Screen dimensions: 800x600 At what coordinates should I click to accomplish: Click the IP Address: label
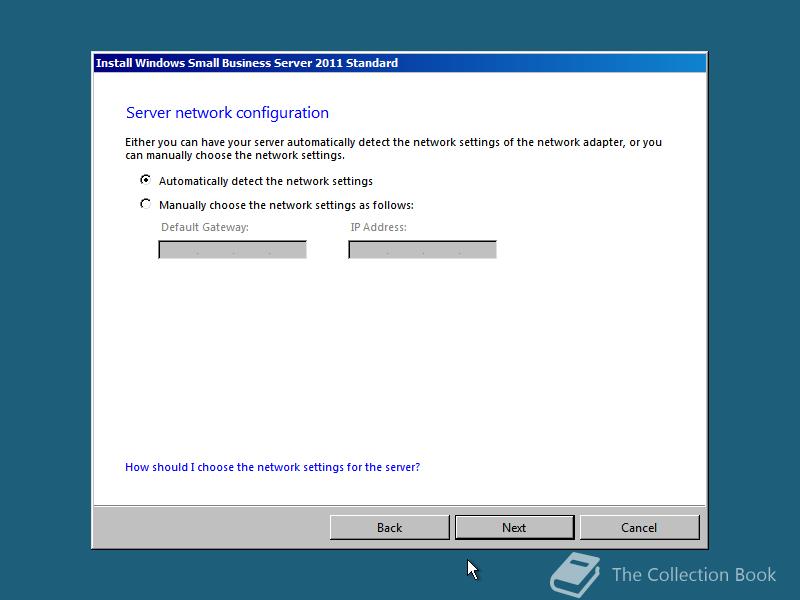click(x=379, y=228)
